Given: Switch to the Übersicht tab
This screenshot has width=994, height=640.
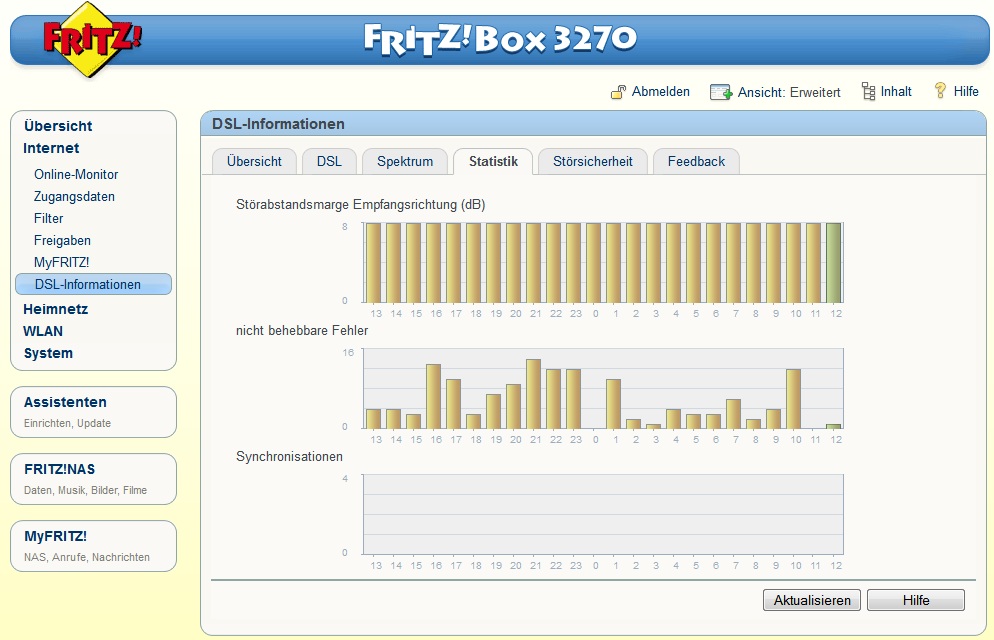Looking at the screenshot, I should click(x=254, y=162).
